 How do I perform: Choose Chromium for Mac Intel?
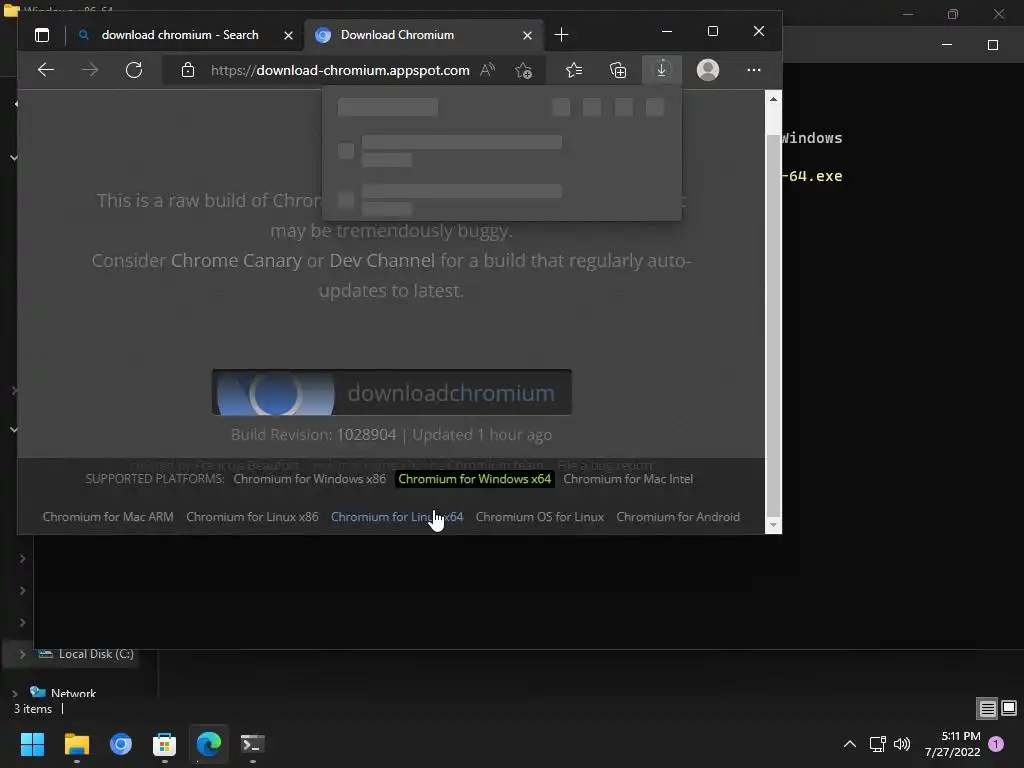click(628, 479)
